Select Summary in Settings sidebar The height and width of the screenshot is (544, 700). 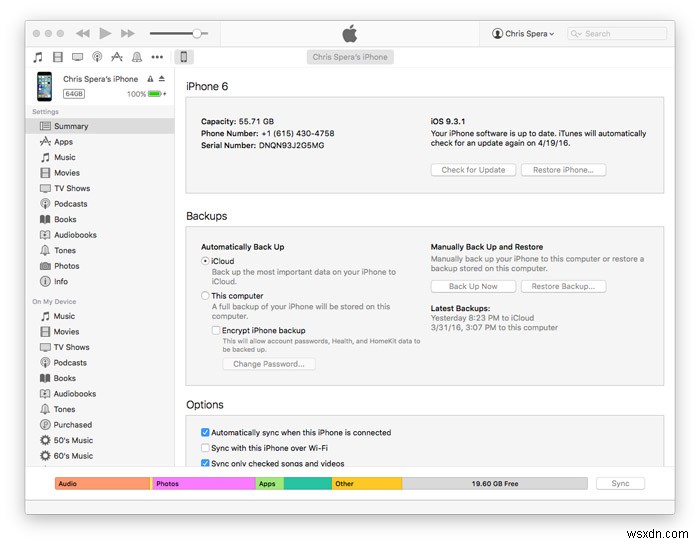pyautogui.click(x=100, y=126)
